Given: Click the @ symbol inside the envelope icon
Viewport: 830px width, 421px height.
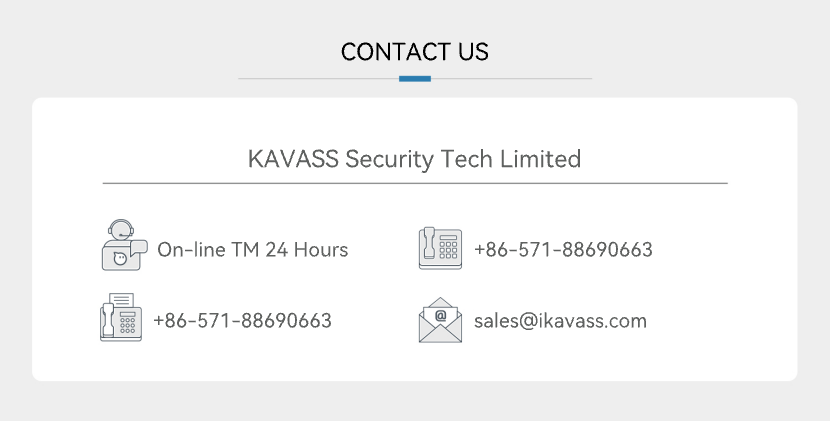Looking at the screenshot, I should click(440, 316).
